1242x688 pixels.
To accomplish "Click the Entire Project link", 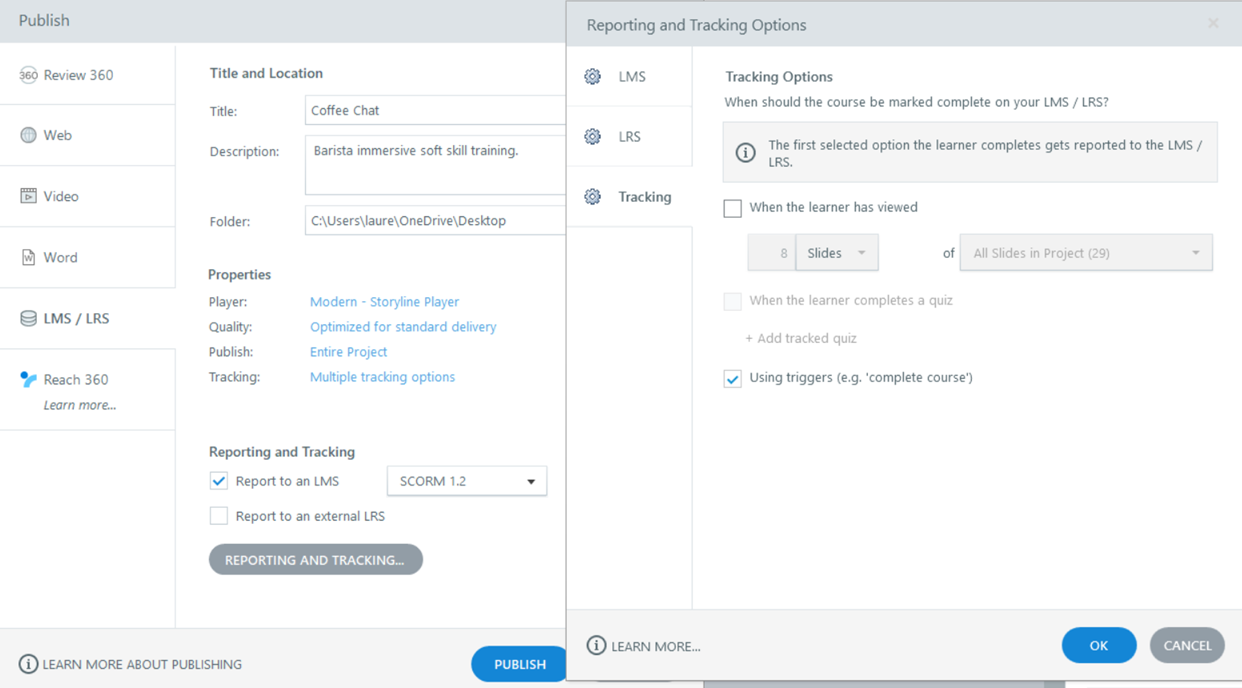I will [348, 351].
